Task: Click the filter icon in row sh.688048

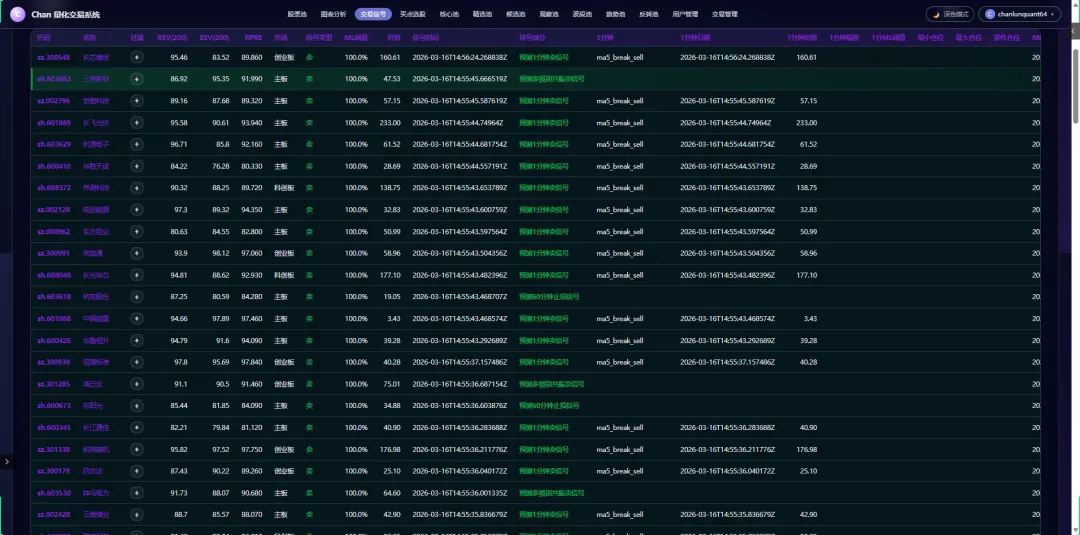Action: pyautogui.click(x=136, y=275)
